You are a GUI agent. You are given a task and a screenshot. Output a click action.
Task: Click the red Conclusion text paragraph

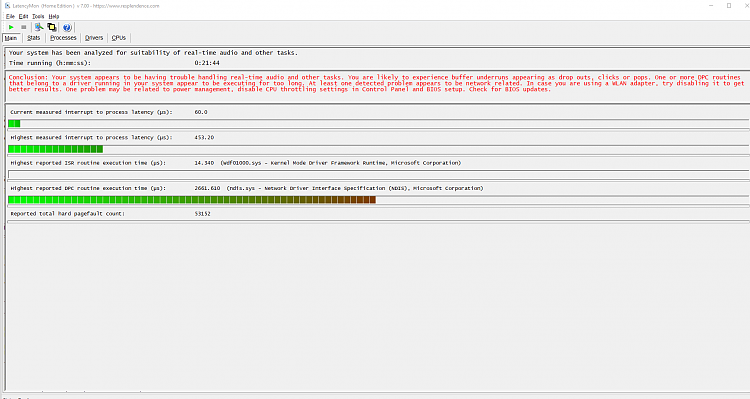pyautogui.click(x=376, y=83)
